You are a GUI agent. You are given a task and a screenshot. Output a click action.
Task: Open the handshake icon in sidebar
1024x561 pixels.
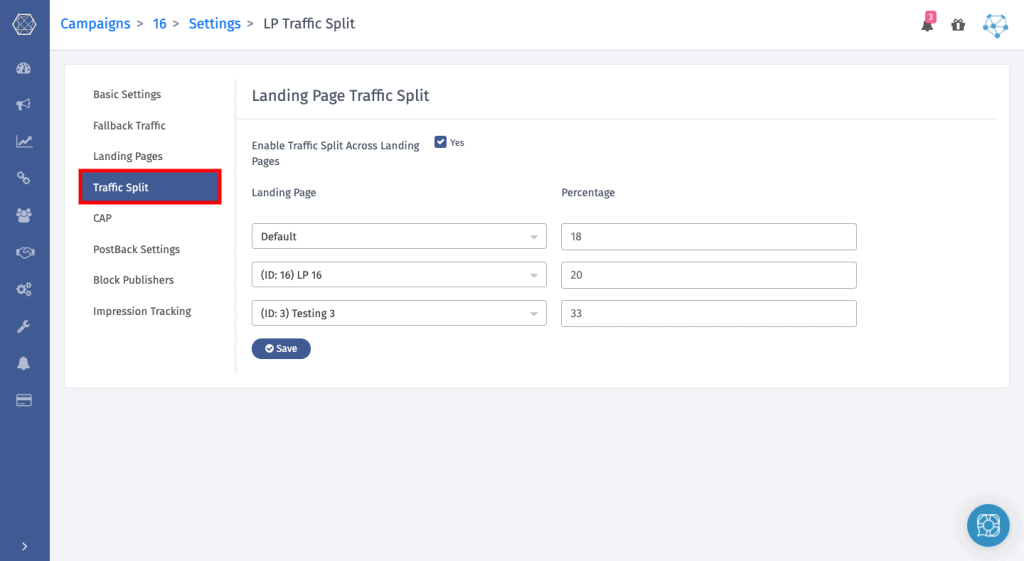point(24,252)
